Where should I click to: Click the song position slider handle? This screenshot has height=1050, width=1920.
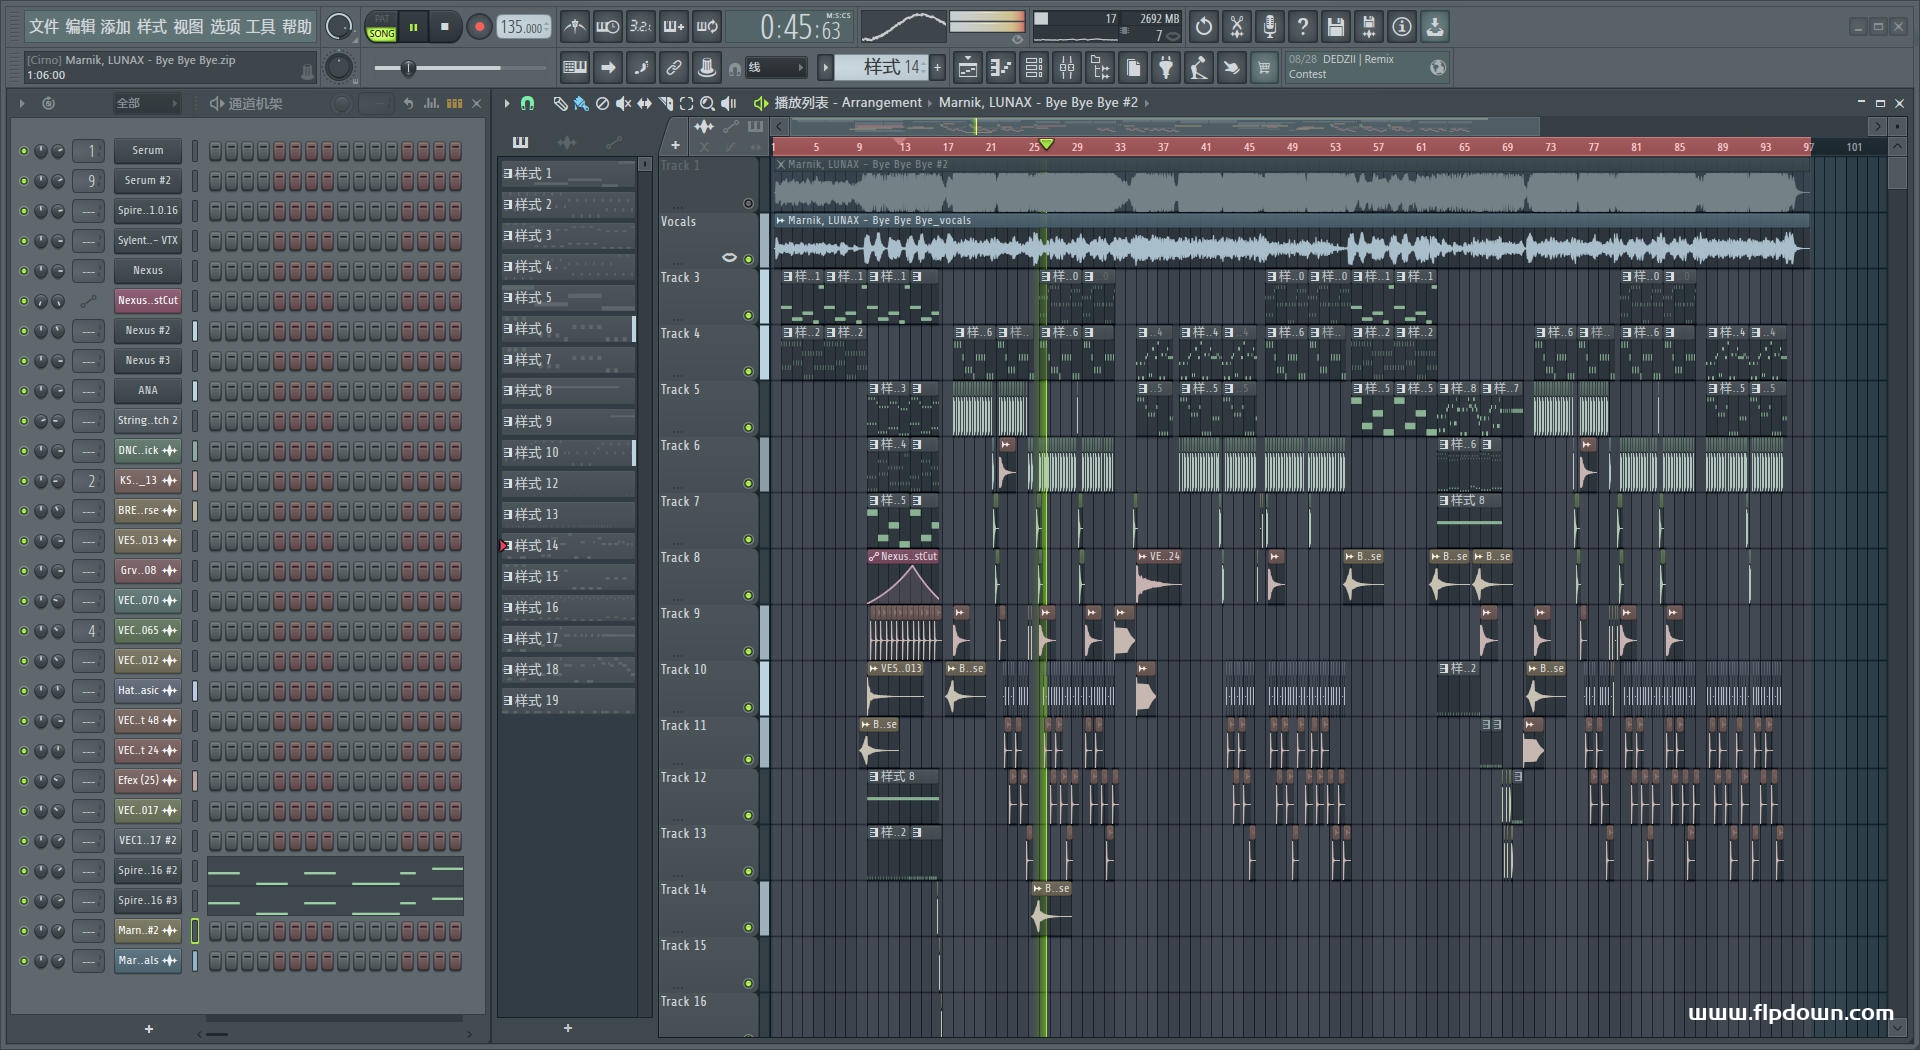(408, 68)
